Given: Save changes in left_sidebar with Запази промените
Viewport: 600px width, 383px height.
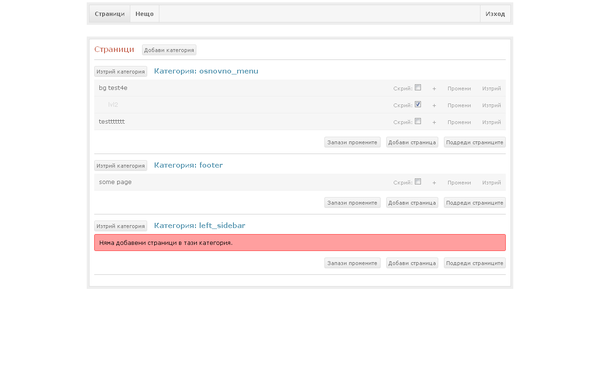Looking at the screenshot, I should click(x=352, y=263).
